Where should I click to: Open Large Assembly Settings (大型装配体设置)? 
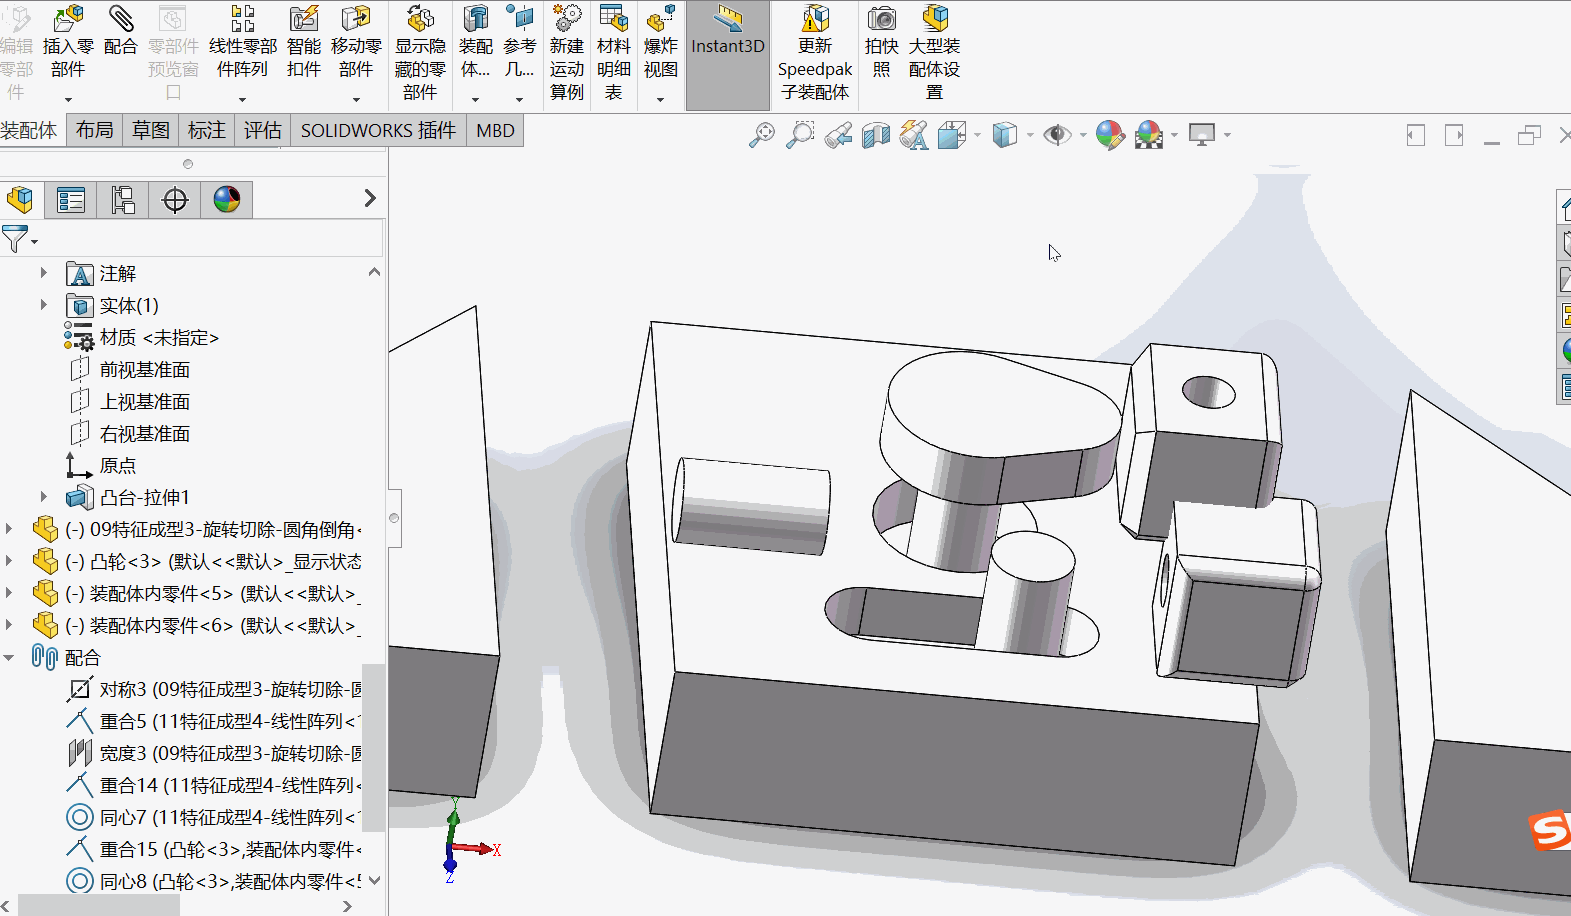[x=935, y=18]
